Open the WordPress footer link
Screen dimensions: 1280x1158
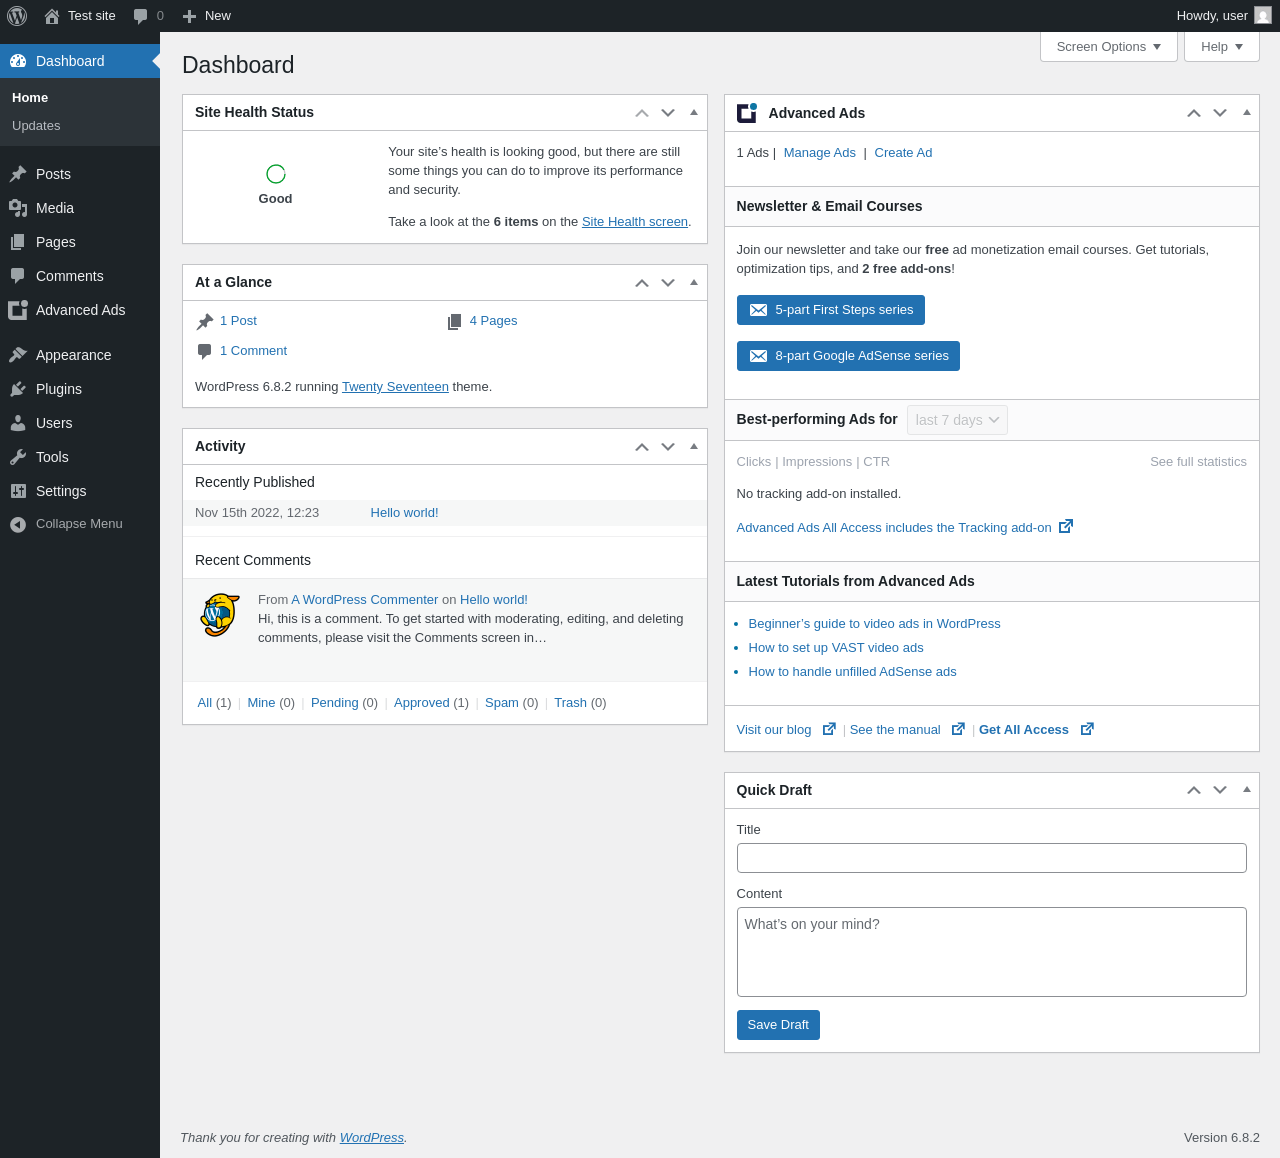pos(372,1138)
